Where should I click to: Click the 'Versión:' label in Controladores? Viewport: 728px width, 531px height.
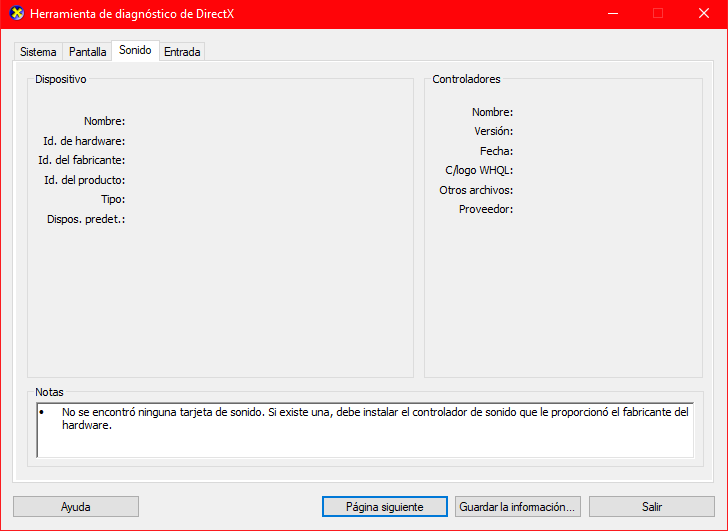pos(494,131)
